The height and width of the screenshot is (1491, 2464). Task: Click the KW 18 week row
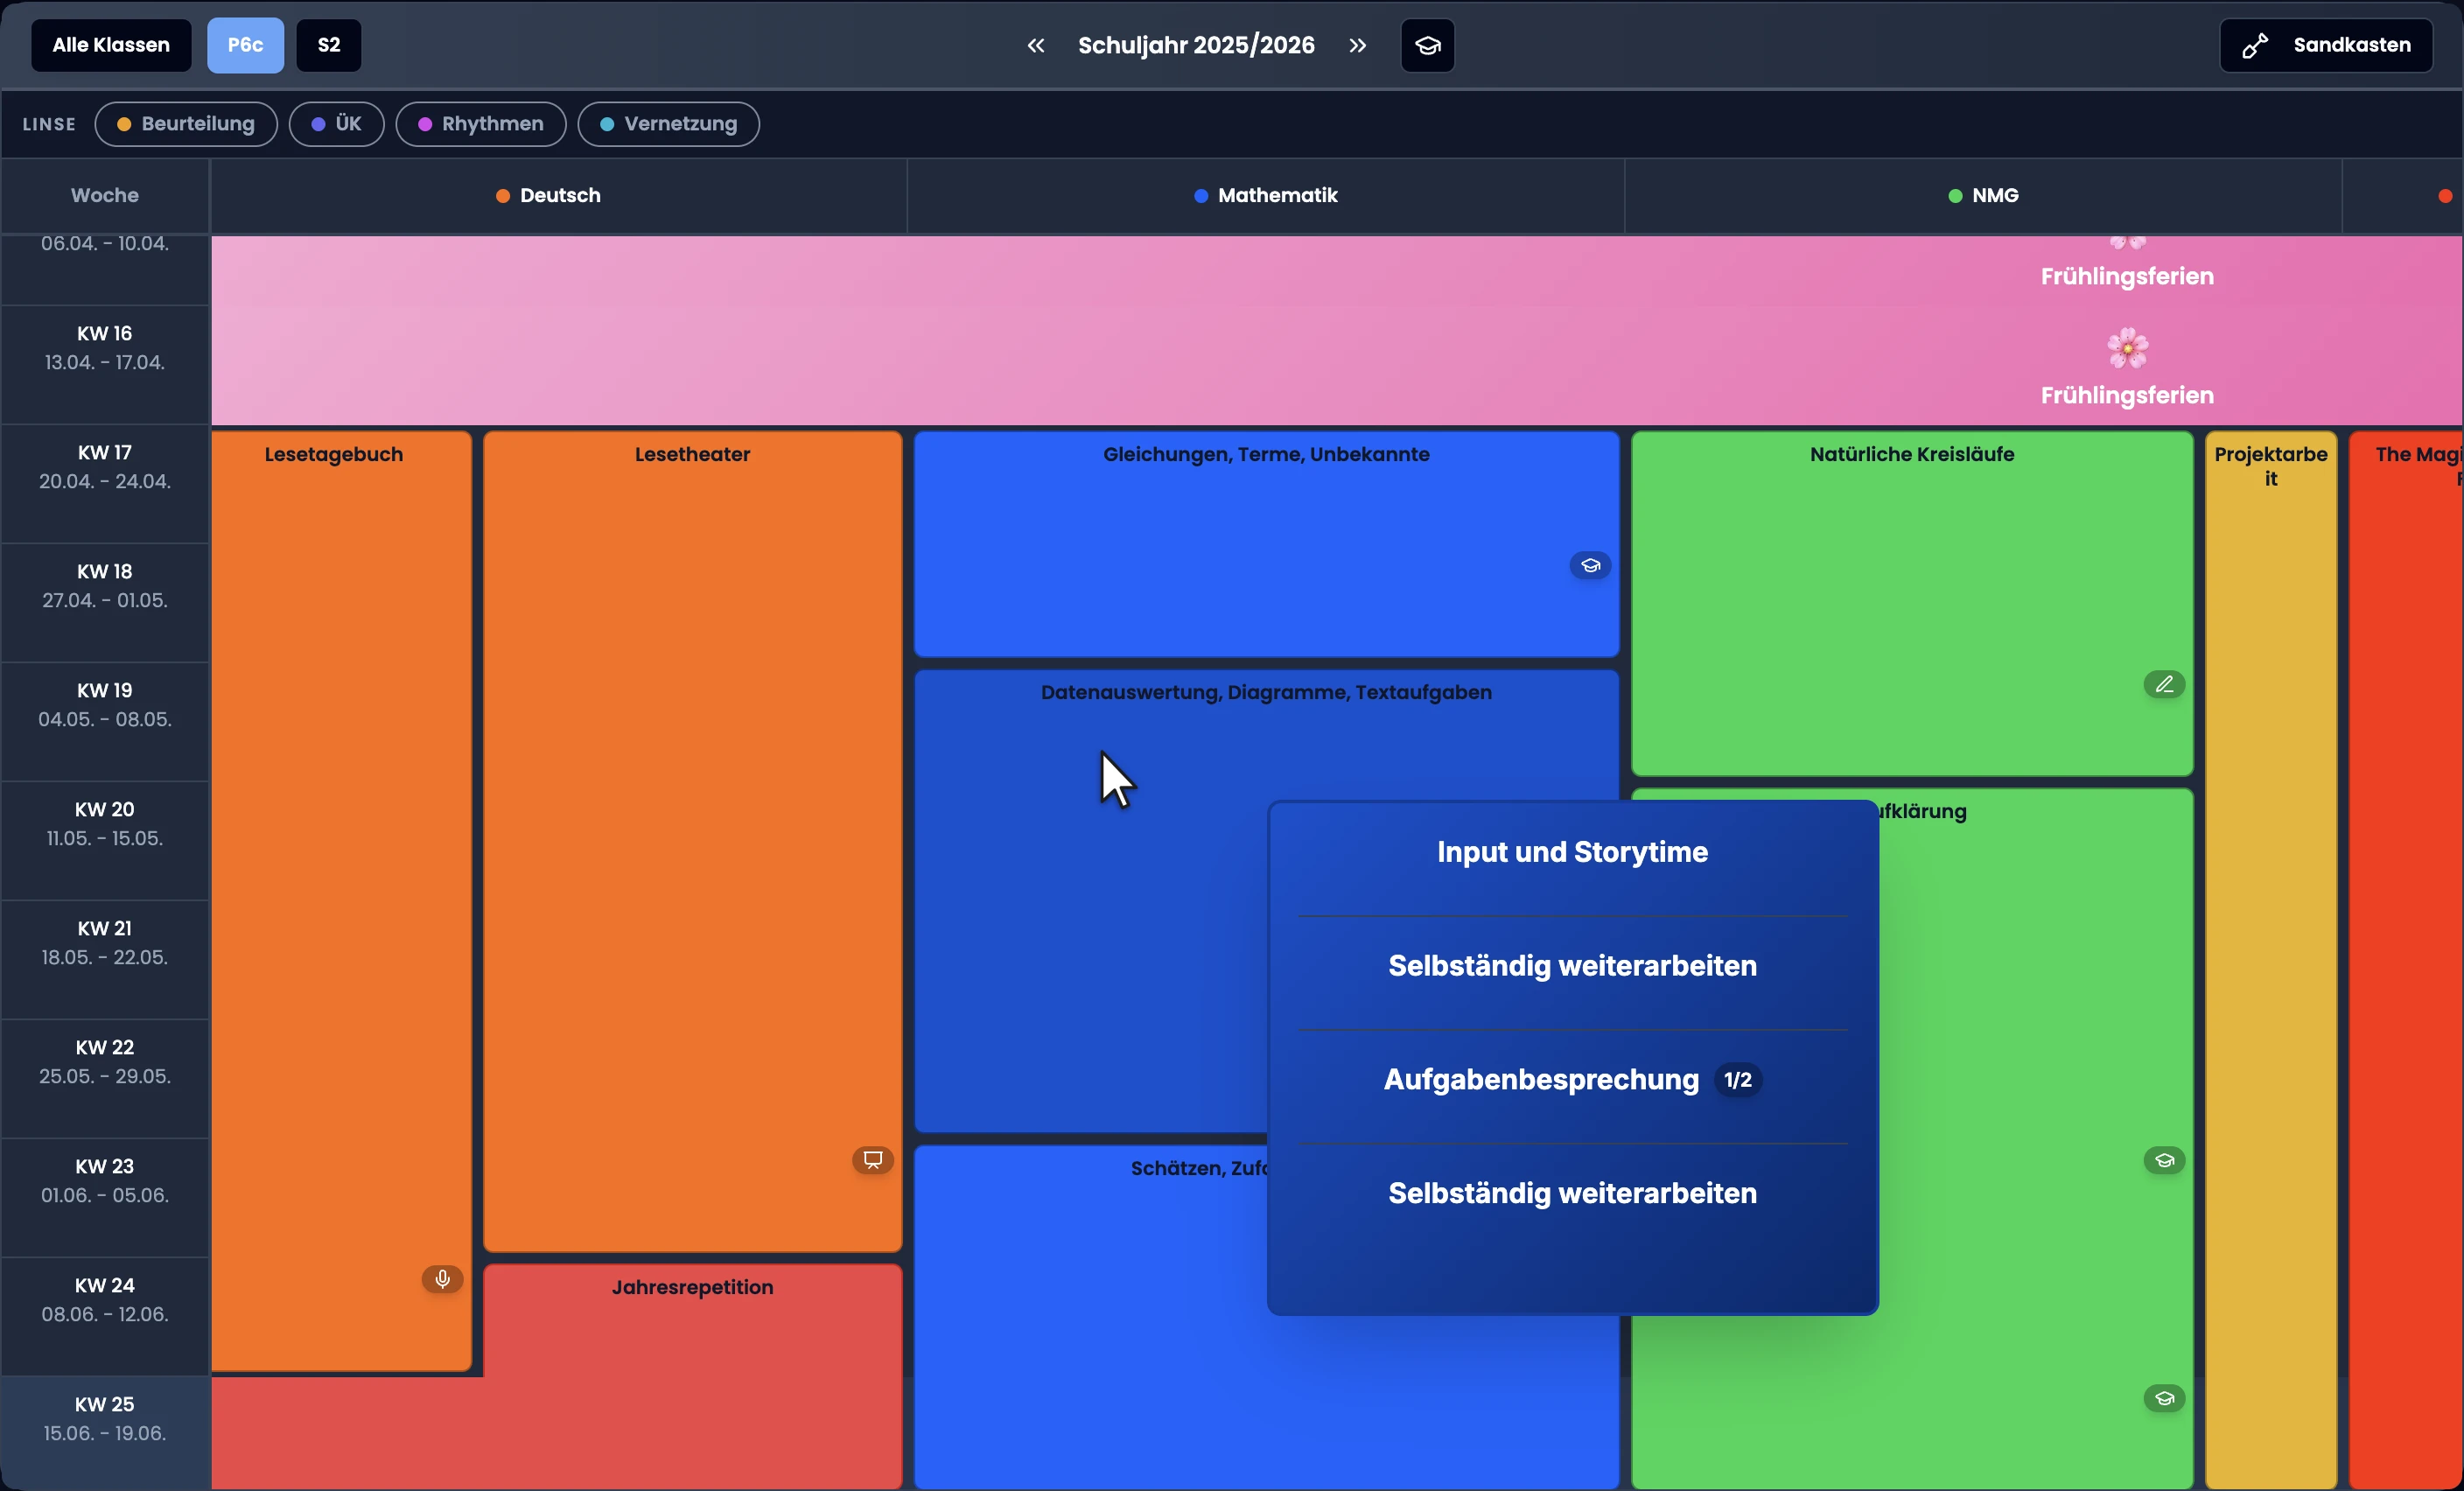[x=105, y=603]
